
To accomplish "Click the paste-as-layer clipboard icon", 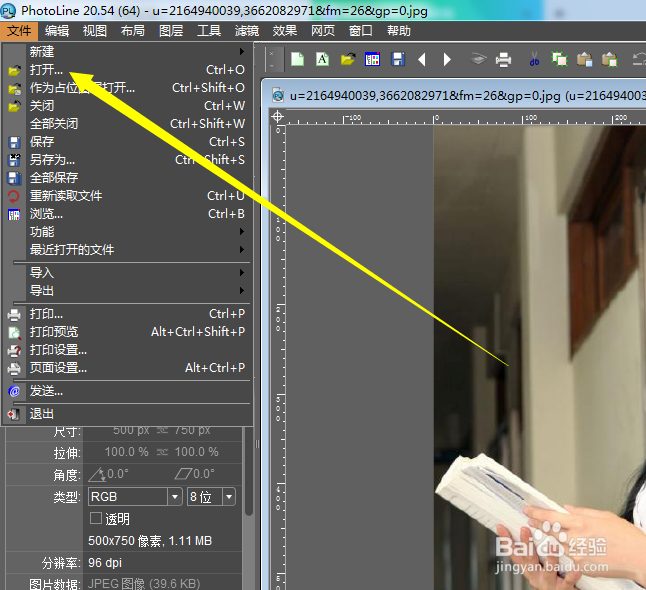I will coord(609,60).
